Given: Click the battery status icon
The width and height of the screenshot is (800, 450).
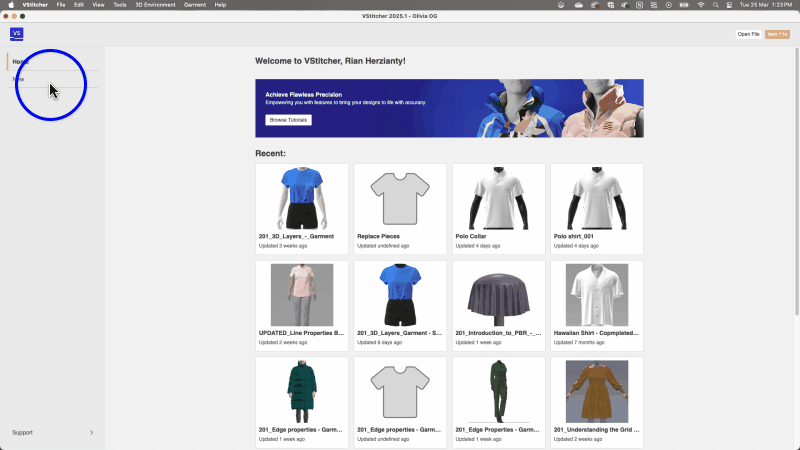Looking at the screenshot, I should 684,5.
